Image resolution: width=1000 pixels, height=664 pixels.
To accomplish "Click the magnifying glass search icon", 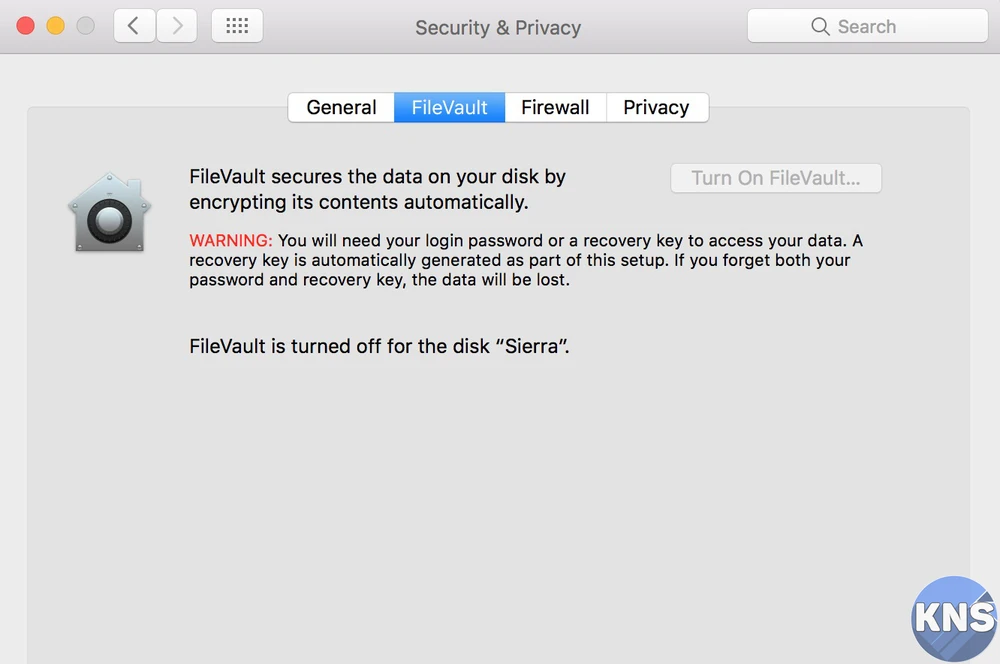I will tap(820, 27).
